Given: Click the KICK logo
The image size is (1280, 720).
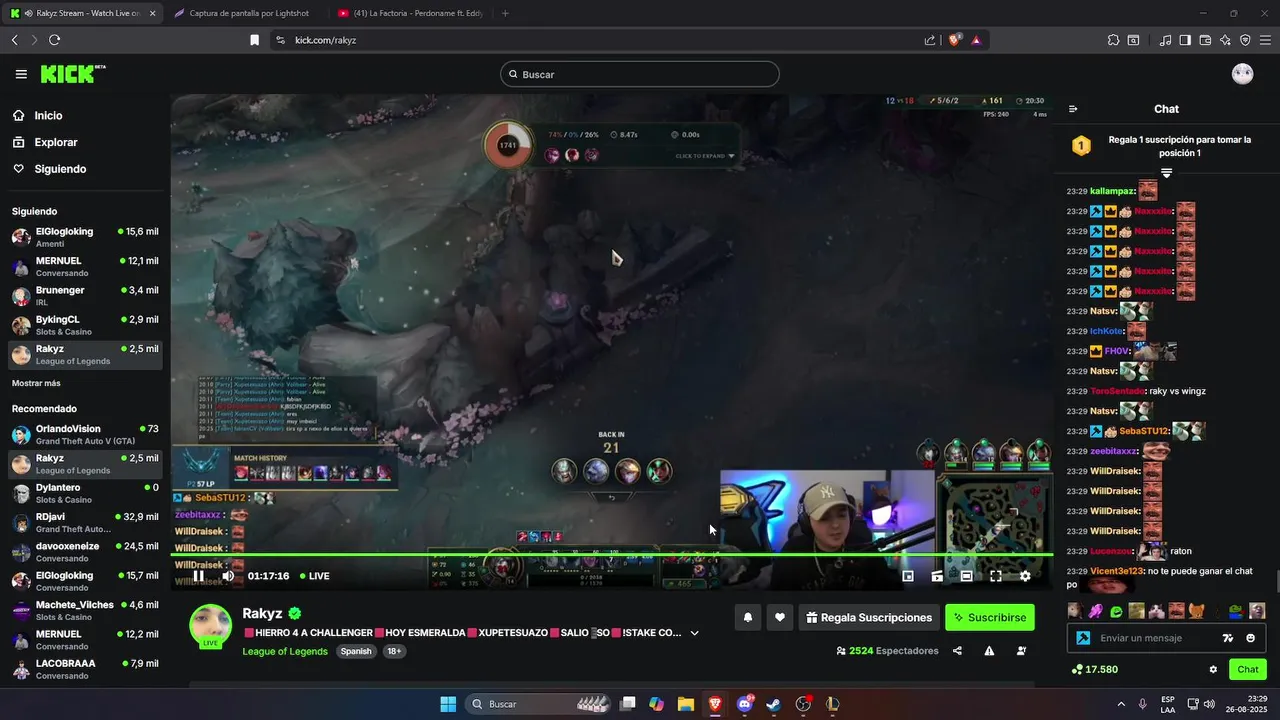Looking at the screenshot, I should tap(72, 74).
